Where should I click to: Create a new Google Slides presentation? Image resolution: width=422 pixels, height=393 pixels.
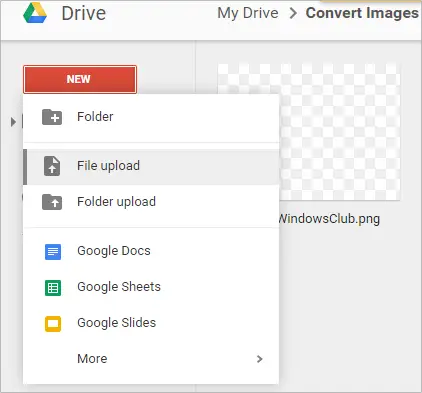pos(151,323)
